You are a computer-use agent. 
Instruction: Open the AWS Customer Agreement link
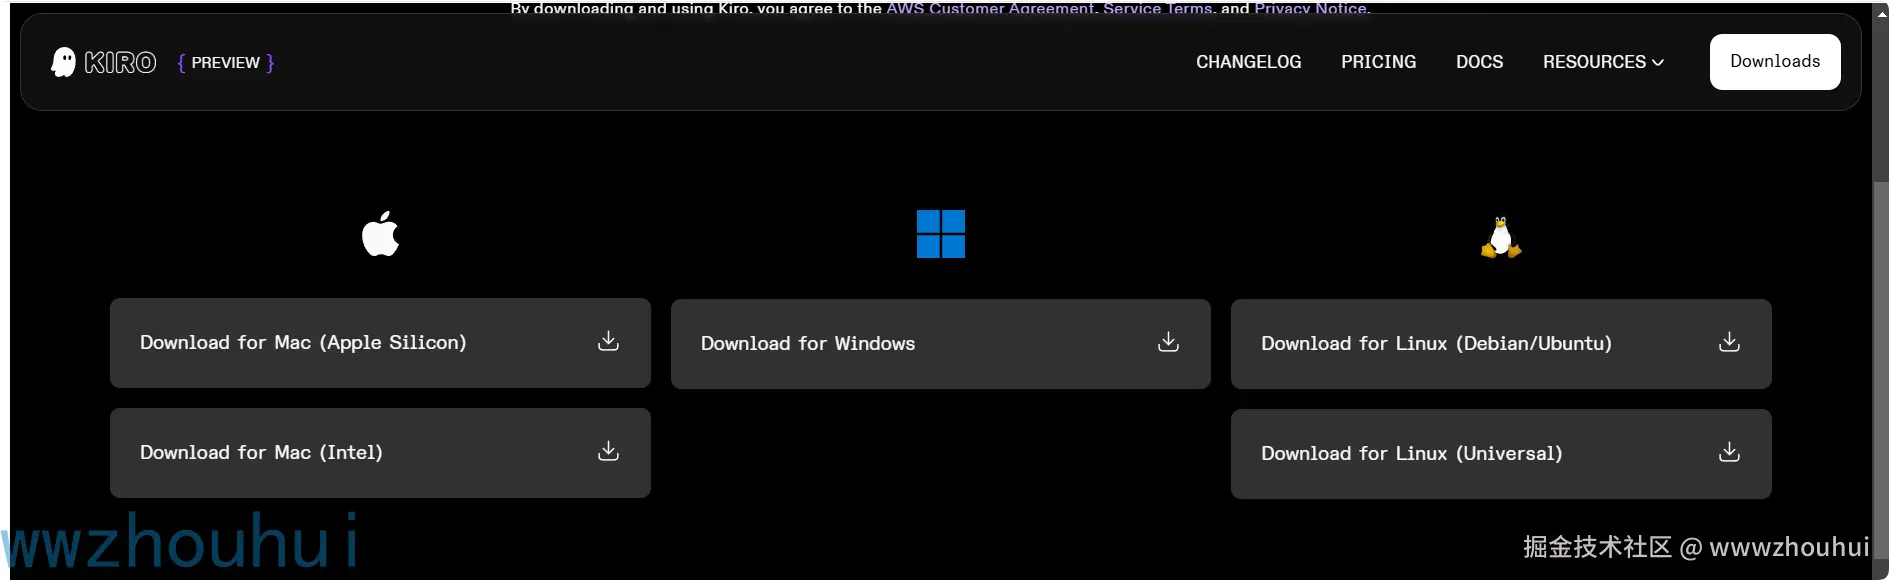tap(990, 8)
